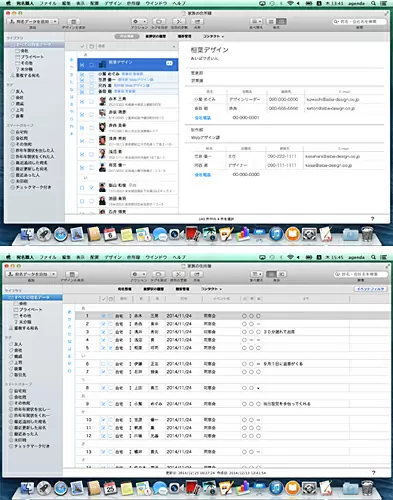The height and width of the screenshot is (500, 393).
Task: Click the Share icon in lower window toolbar
Action: [x=197, y=274]
